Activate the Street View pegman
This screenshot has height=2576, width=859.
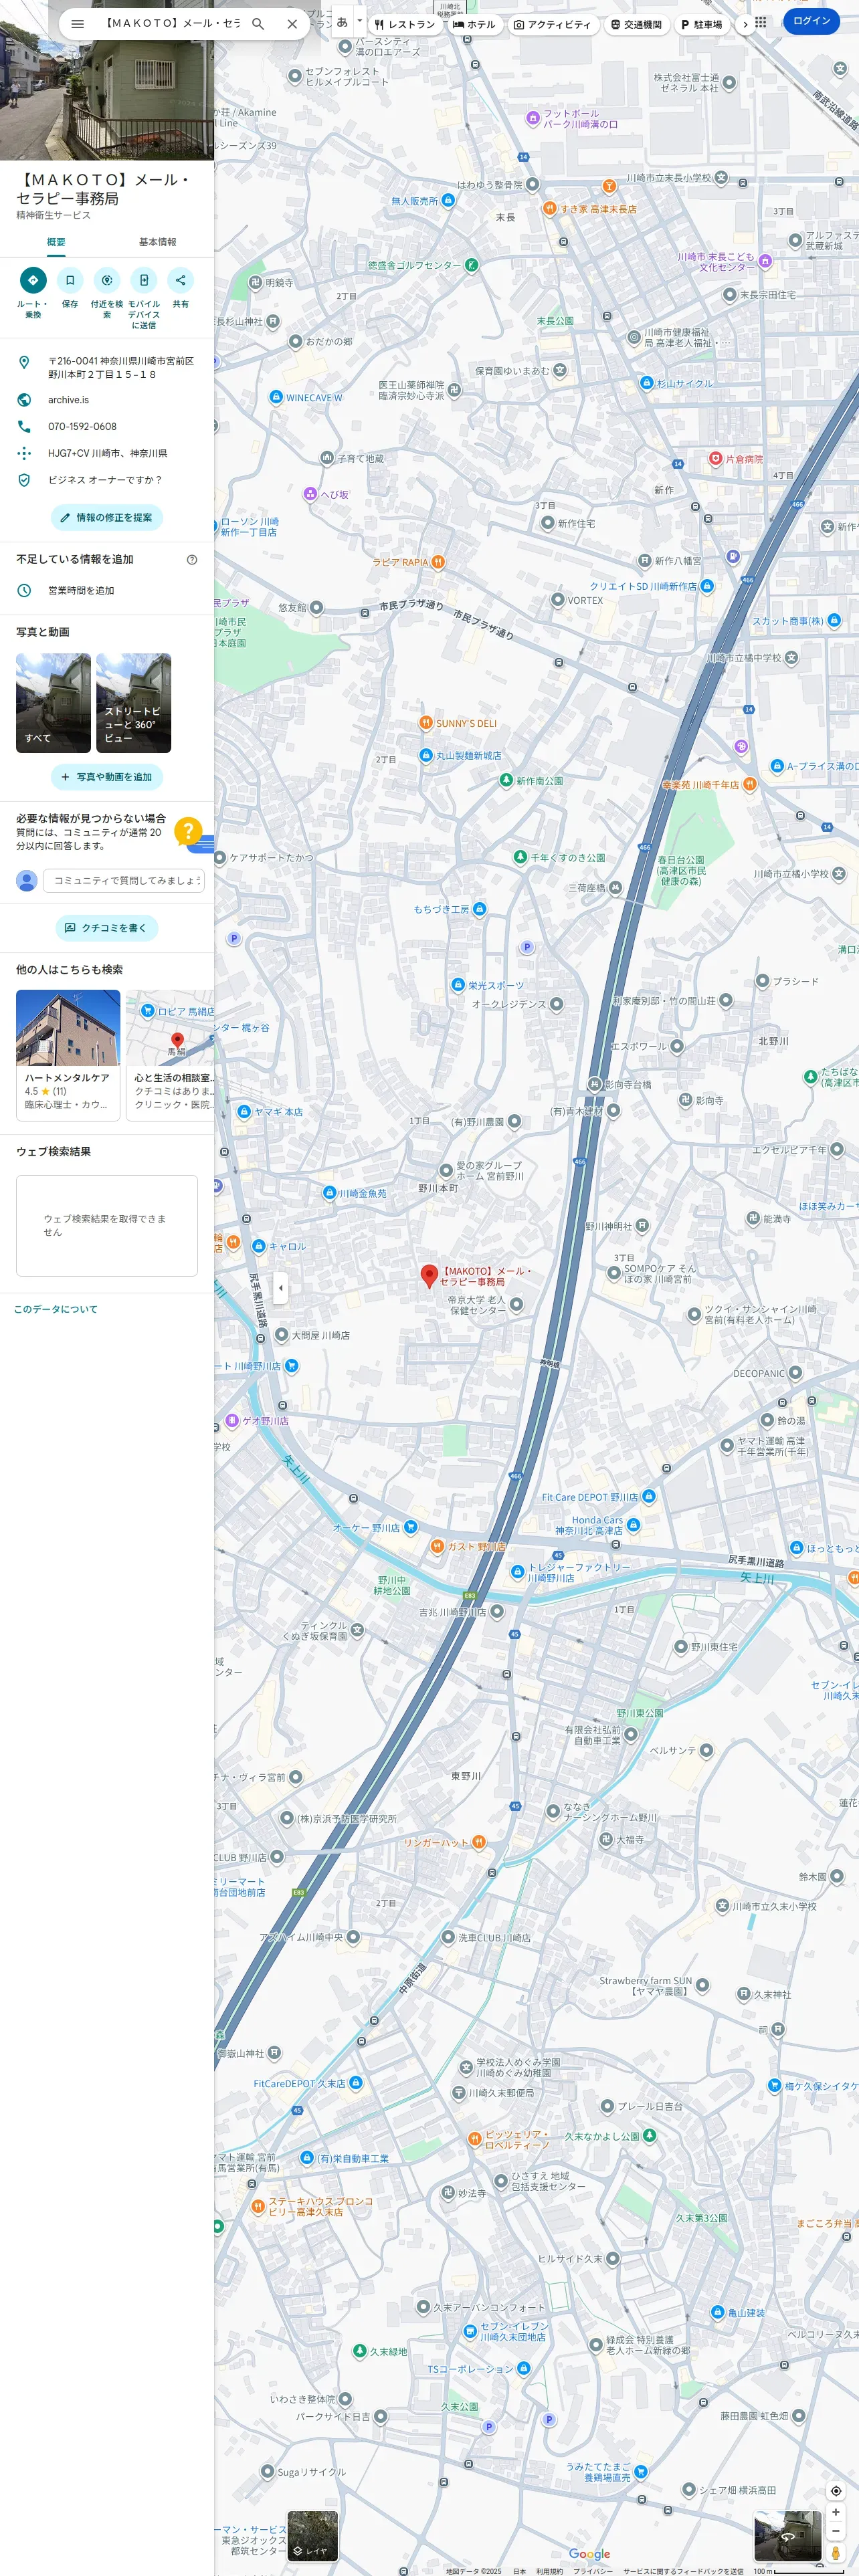point(836,2552)
